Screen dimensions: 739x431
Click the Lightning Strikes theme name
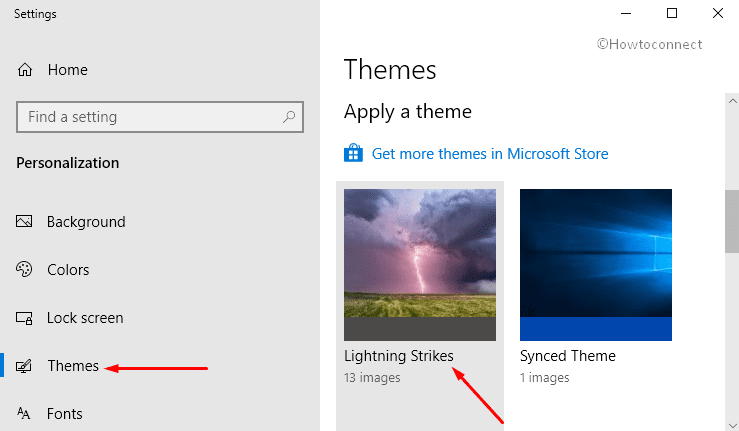coord(399,356)
